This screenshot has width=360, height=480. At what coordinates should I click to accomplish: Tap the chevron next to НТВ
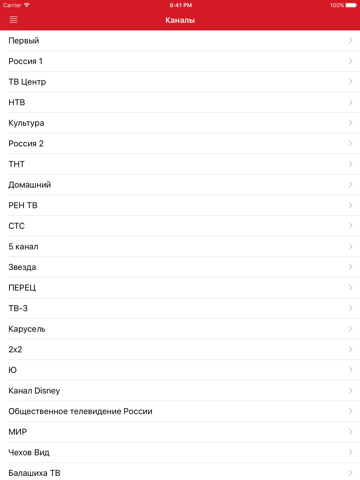tap(350, 102)
